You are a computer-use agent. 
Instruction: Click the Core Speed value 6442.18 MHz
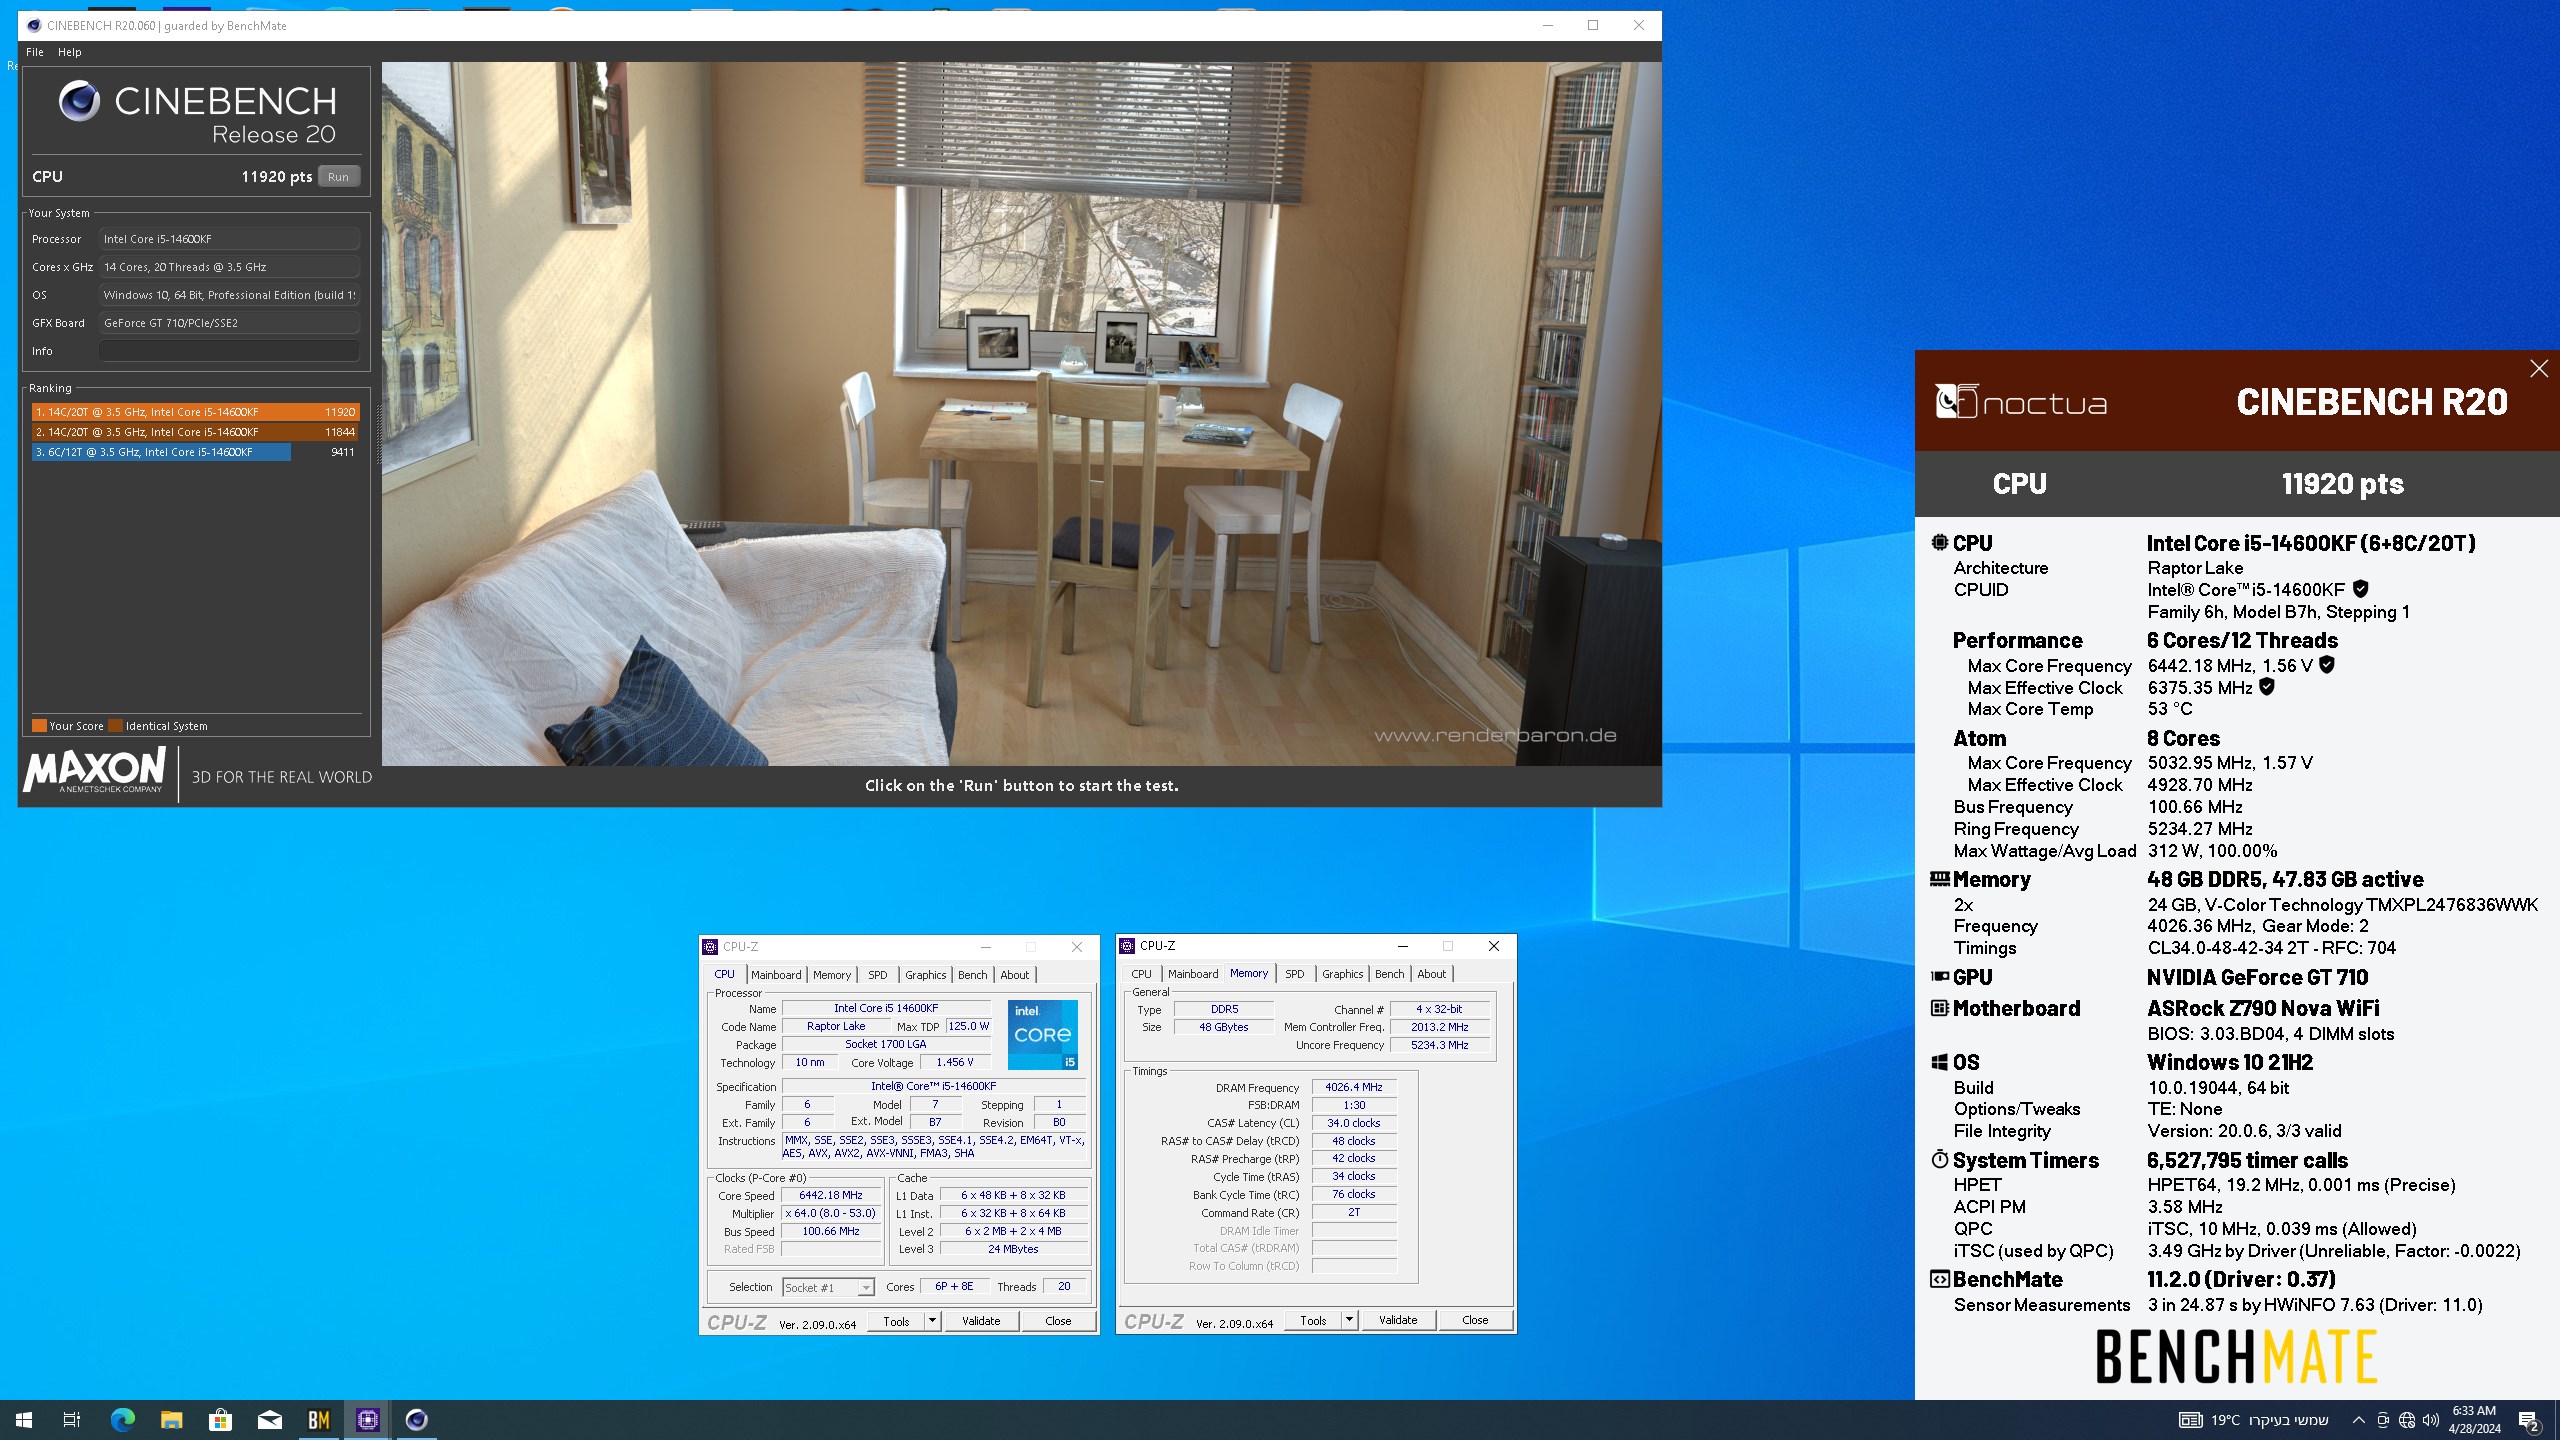point(830,1195)
